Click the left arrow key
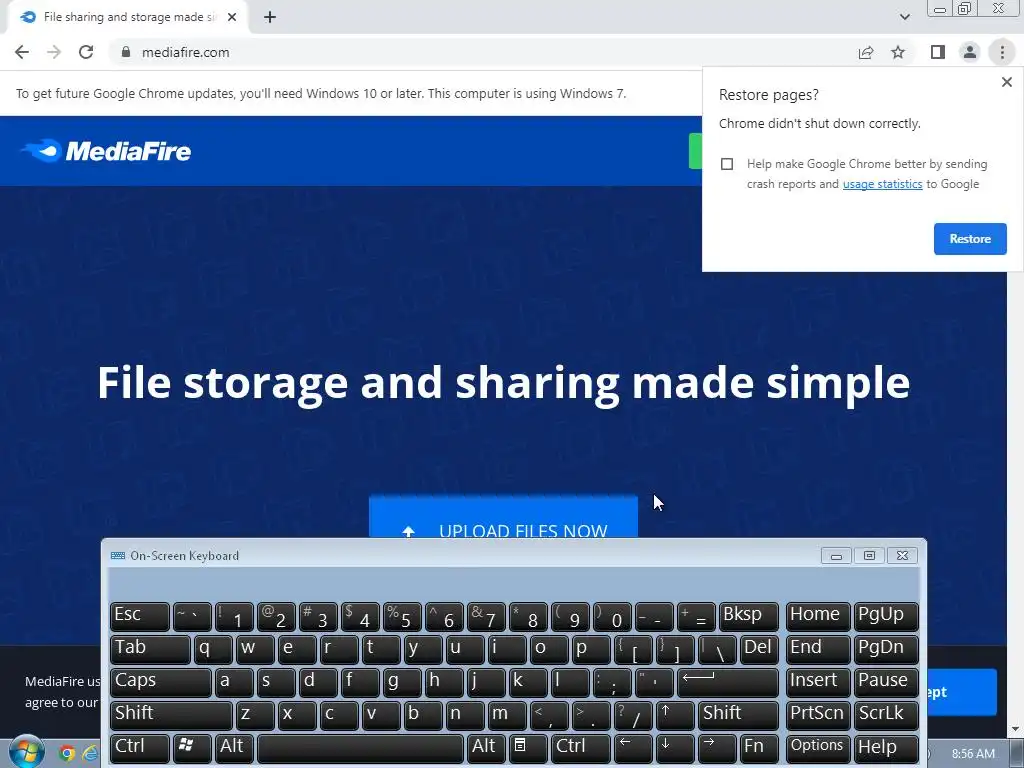The image size is (1024, 768). pos(633,748)
